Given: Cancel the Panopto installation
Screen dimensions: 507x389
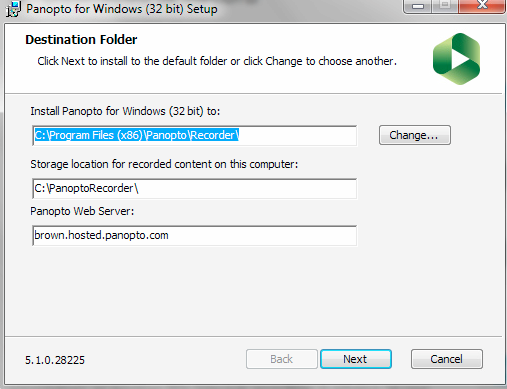Looking at the screenshot, I should point(447,359).
